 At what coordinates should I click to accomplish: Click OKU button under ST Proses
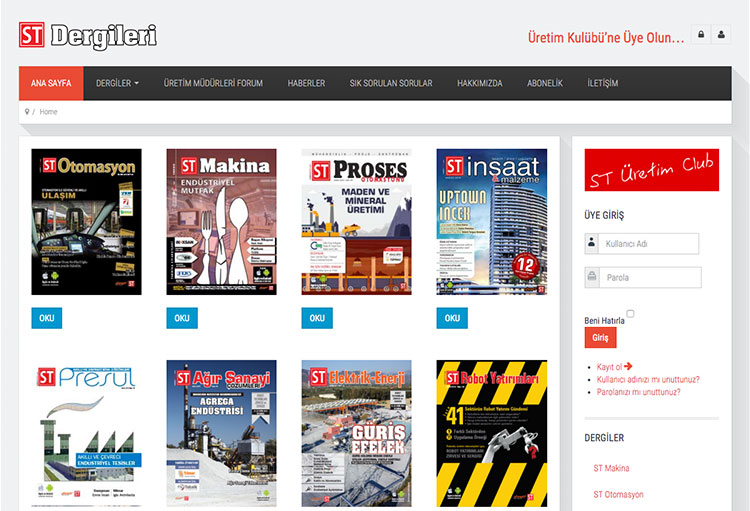[x=317, y=318]
